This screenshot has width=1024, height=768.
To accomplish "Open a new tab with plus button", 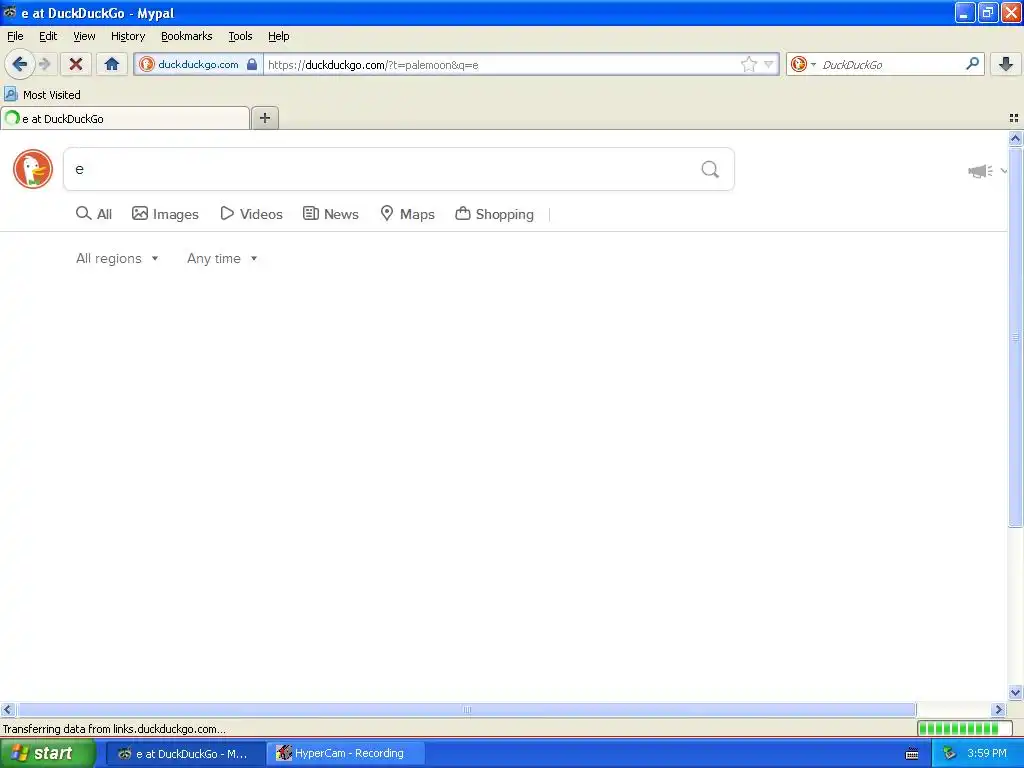I will click(x=264, y=118).
